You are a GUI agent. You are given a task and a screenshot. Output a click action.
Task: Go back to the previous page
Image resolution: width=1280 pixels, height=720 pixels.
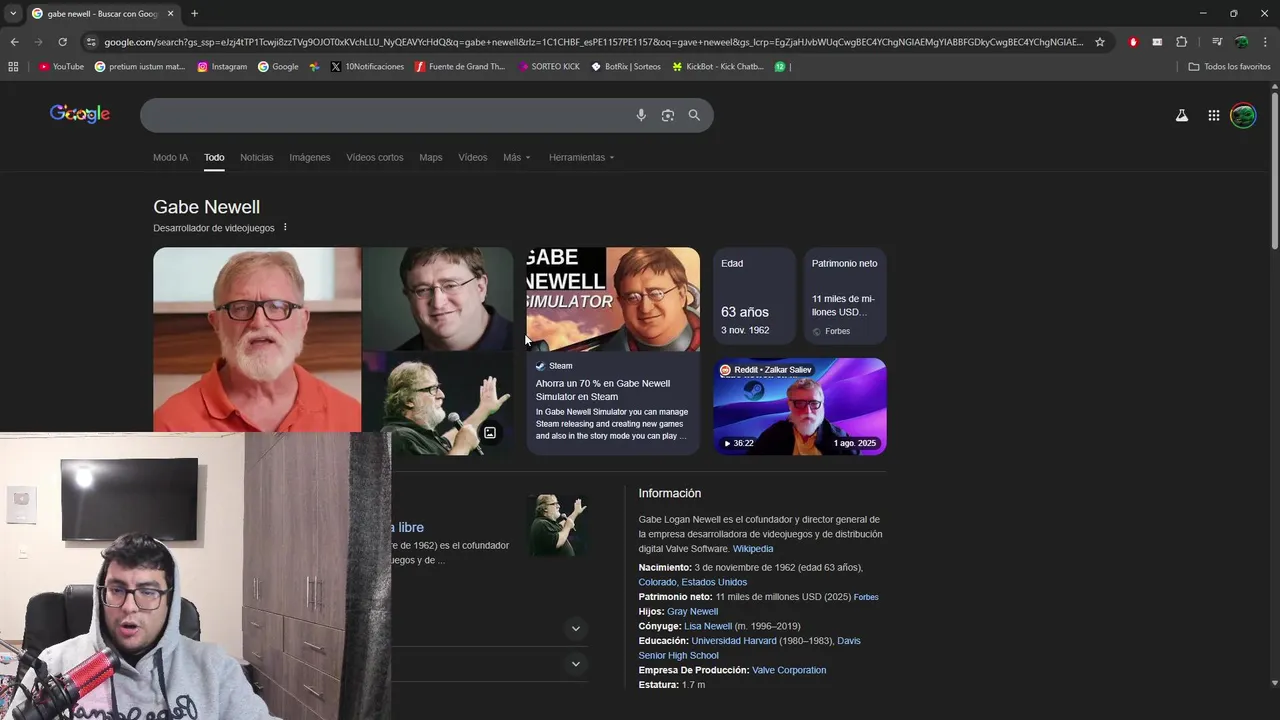[x=14, y=42]
